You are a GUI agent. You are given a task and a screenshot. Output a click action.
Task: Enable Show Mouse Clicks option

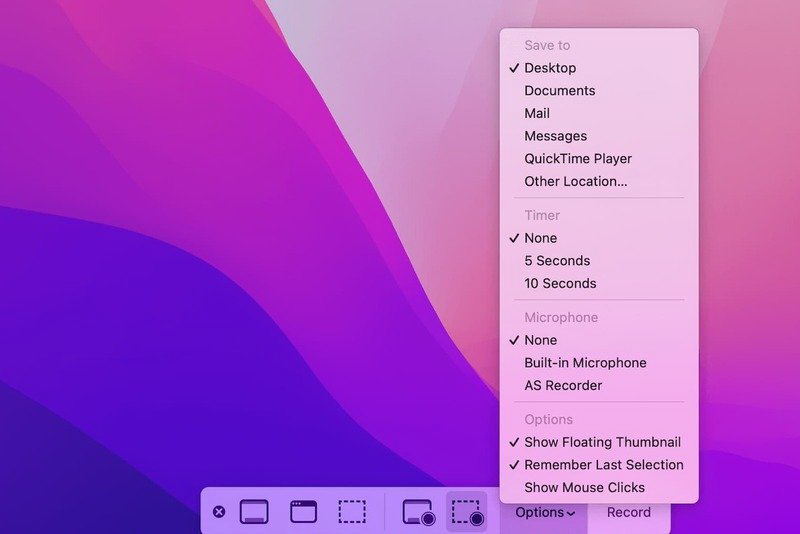click(584, 488)
